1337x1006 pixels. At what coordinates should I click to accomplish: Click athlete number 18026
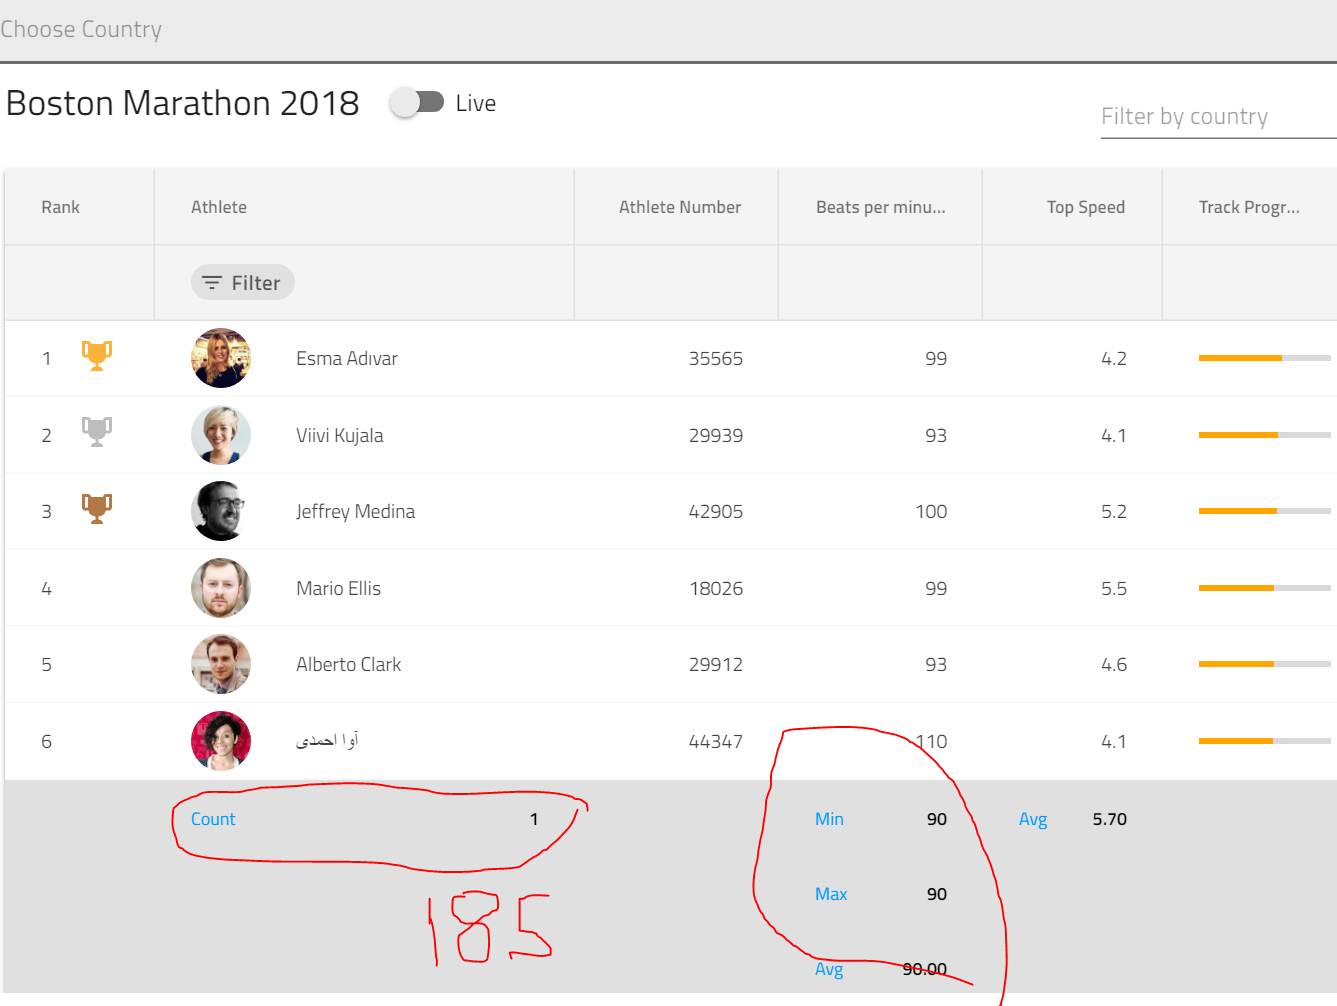click(716, 588)
